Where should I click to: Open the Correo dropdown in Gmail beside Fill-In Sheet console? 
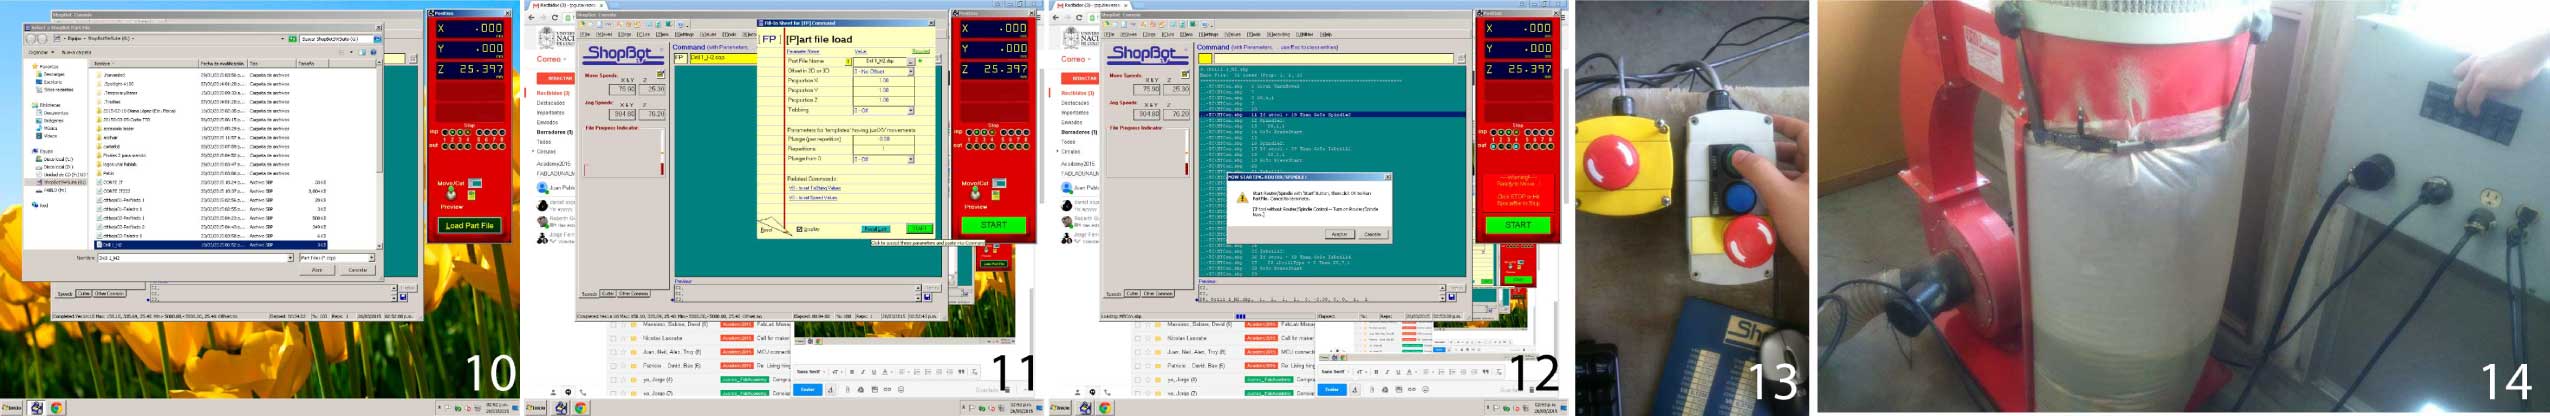[x=550, y=59]
